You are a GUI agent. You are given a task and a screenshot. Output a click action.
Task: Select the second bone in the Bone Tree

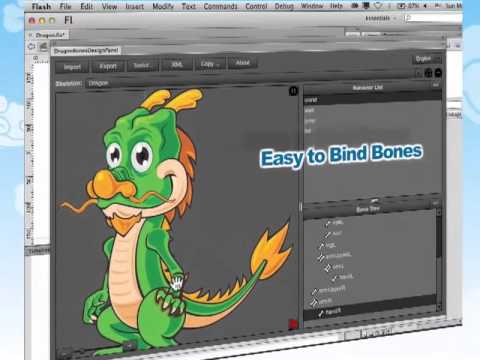point(333,234)
